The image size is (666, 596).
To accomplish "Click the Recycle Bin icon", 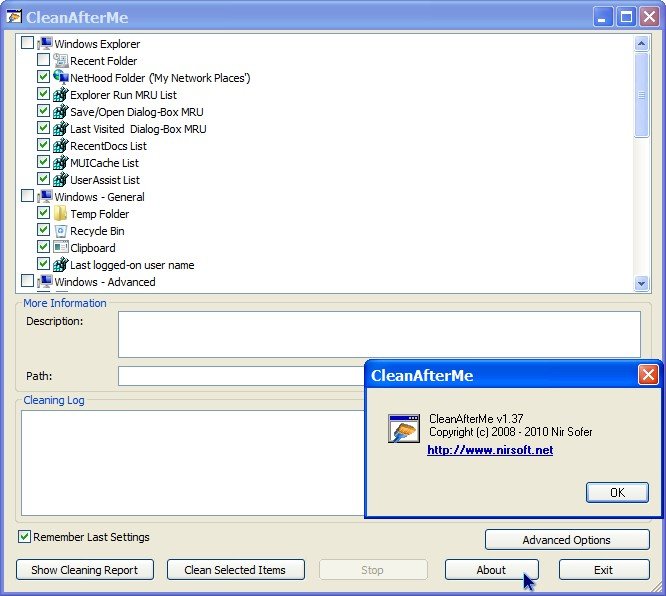I will tap(60, 231).
